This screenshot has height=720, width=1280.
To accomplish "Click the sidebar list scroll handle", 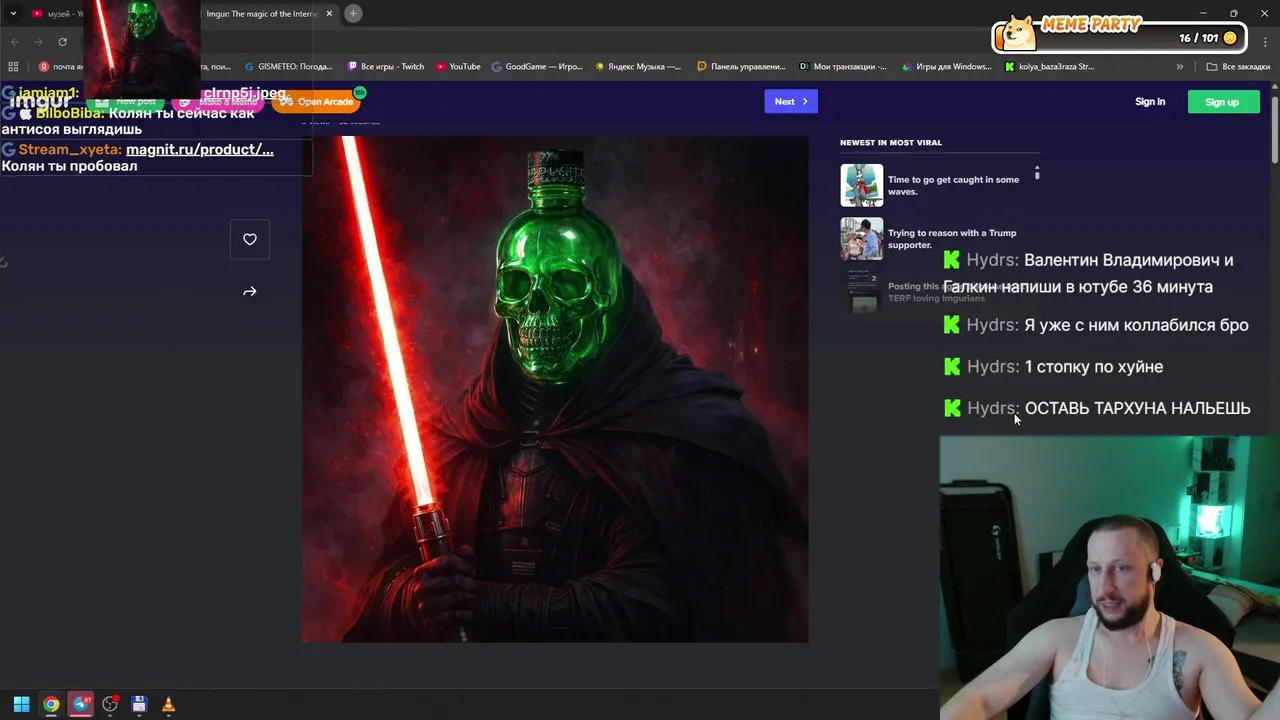I will tap(1037, 173).
